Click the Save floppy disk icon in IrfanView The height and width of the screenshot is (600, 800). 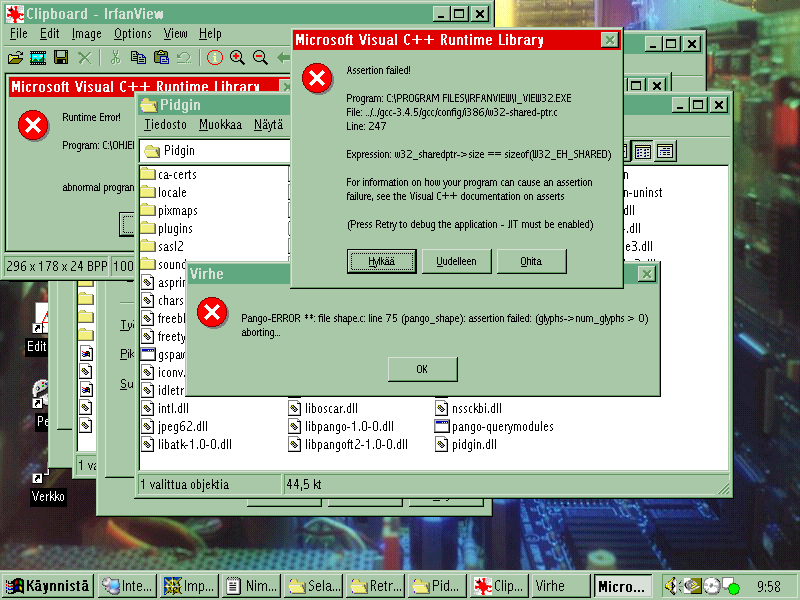[x=61, y=58]
